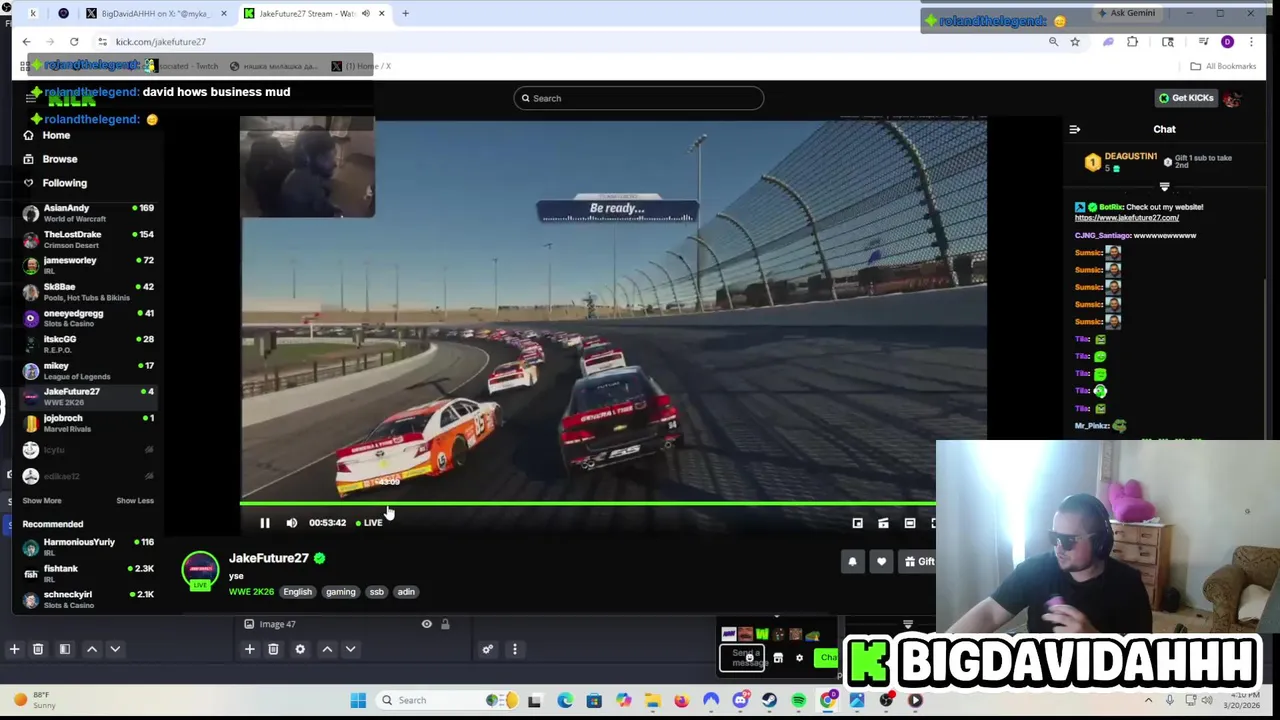Select the English tag
This screenshot has width=1280, height=720.
click(297, 592)
